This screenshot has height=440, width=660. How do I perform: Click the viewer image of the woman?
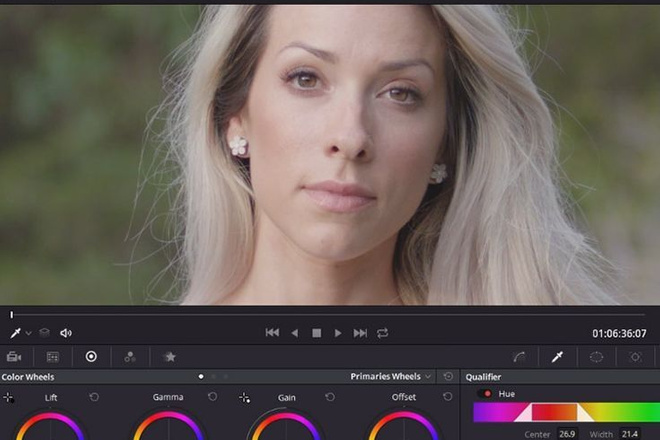330,155
